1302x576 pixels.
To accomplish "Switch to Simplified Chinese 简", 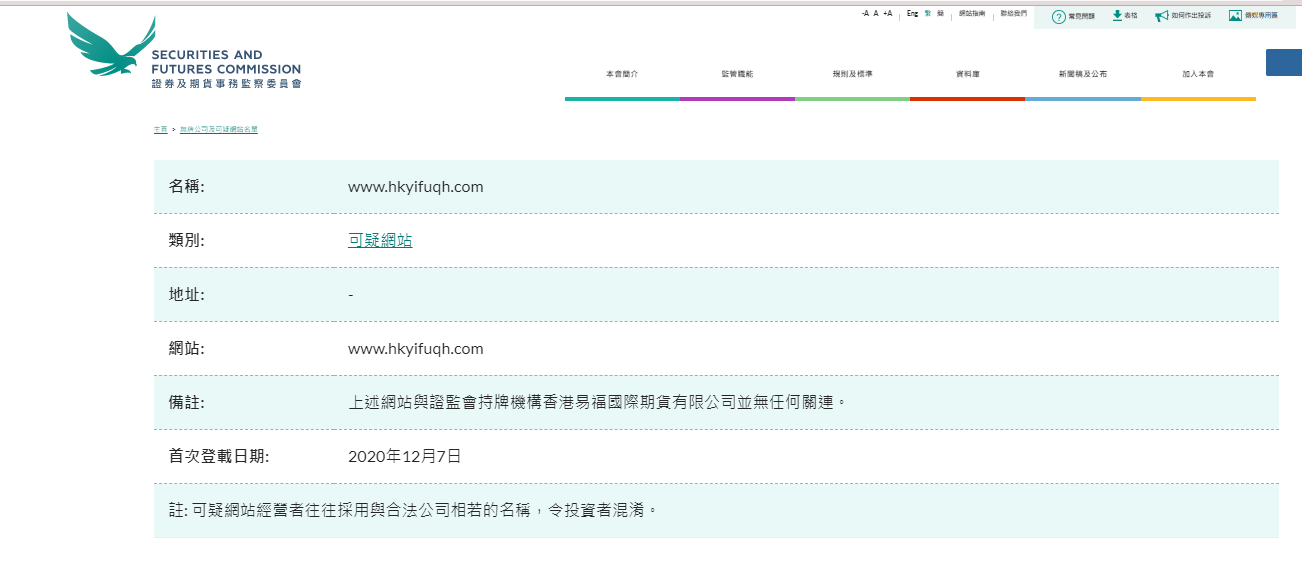I will (940, 14).
